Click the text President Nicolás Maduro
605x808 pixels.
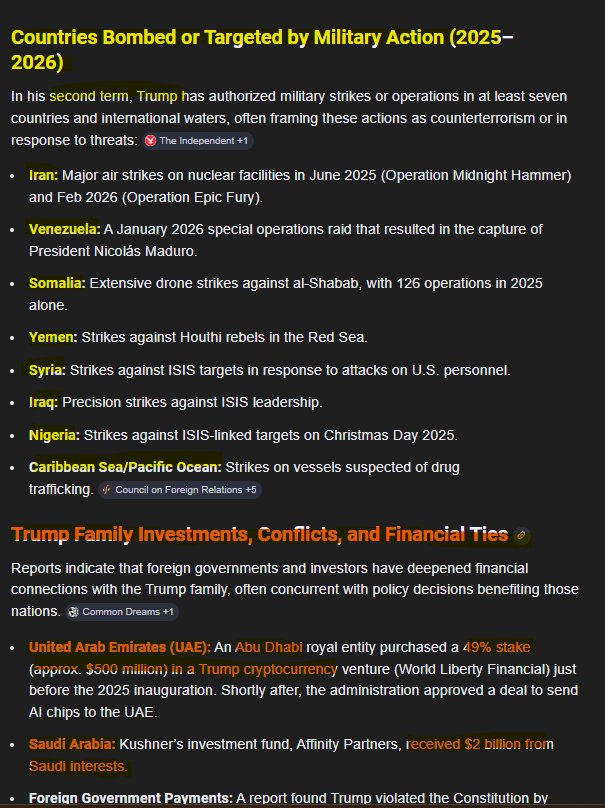[112, 251]
